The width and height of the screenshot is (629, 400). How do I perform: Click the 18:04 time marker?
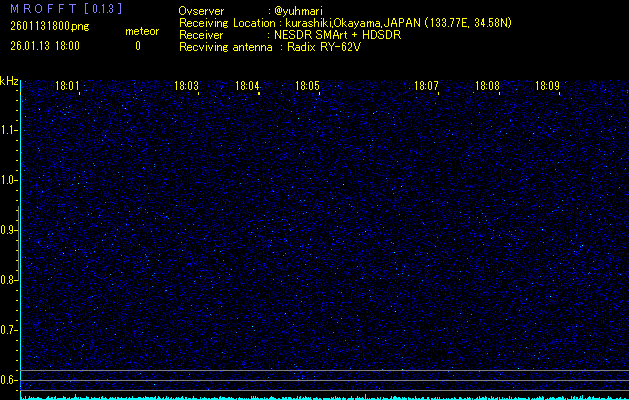(x=247, y=87)
